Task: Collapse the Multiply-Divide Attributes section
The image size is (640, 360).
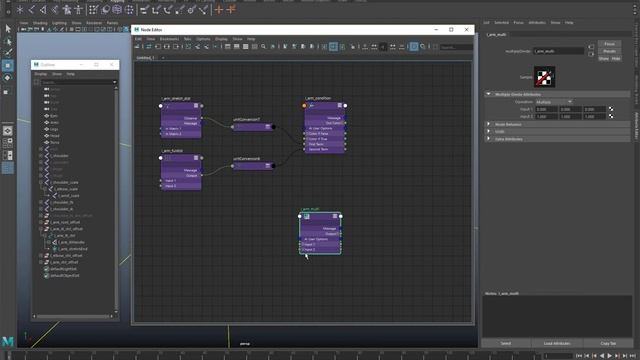Action: coord(489,94)
